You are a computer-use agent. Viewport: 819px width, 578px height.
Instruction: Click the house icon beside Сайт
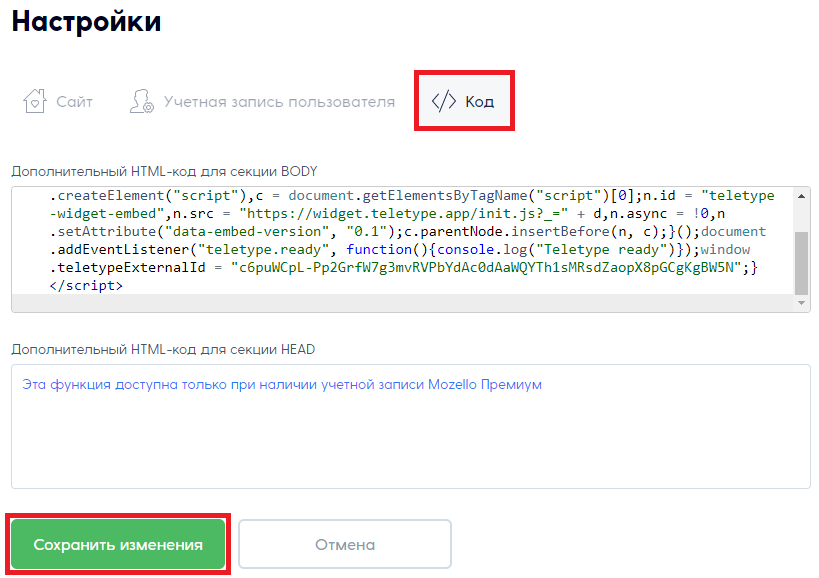(x=34, y=101)
